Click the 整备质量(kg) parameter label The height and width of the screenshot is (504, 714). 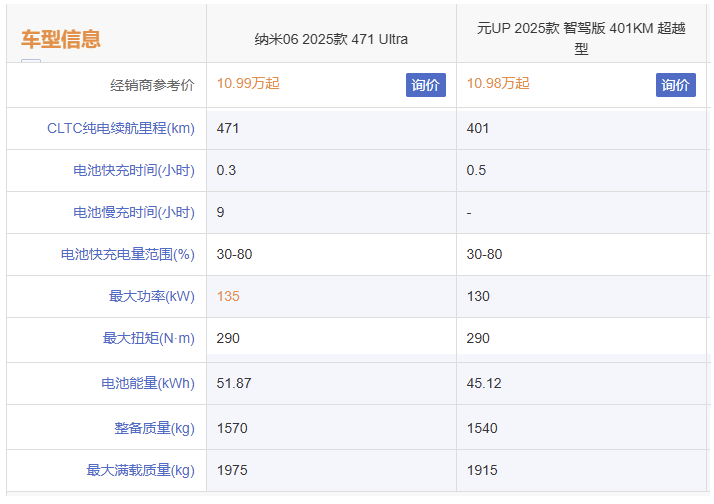154,428
